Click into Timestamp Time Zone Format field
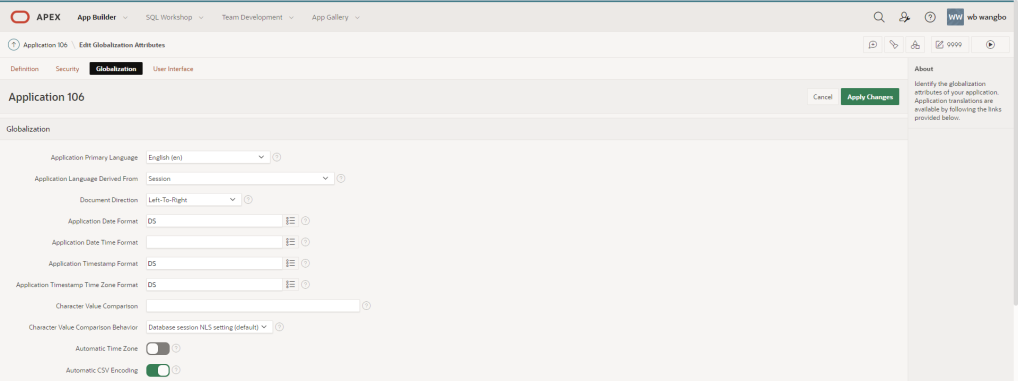 click(x=214, y=284)
